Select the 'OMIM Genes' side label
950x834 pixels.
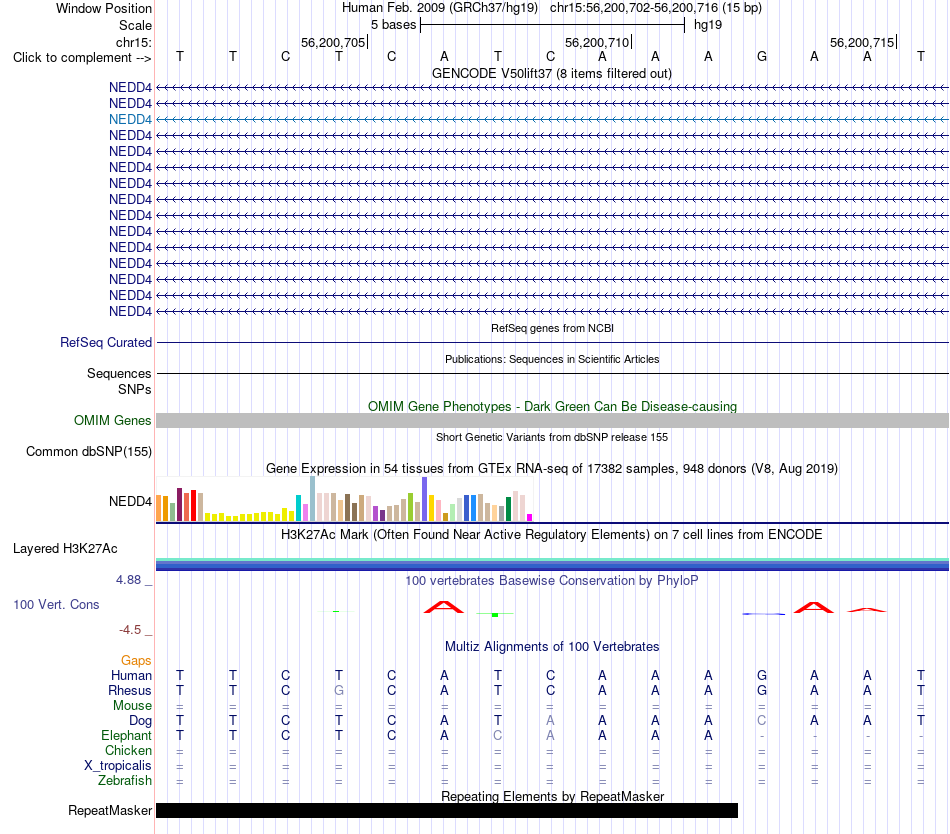click(x=112, y=420)
